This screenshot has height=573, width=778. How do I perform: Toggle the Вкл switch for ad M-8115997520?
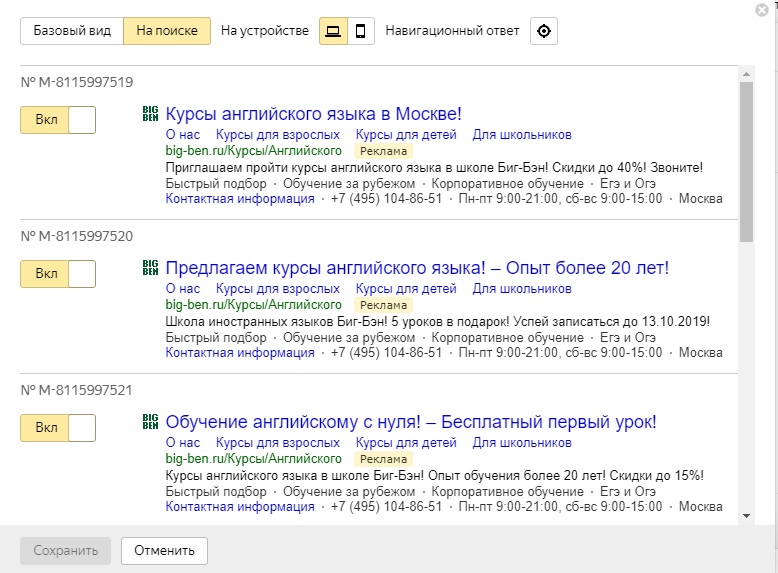(58, 274)
